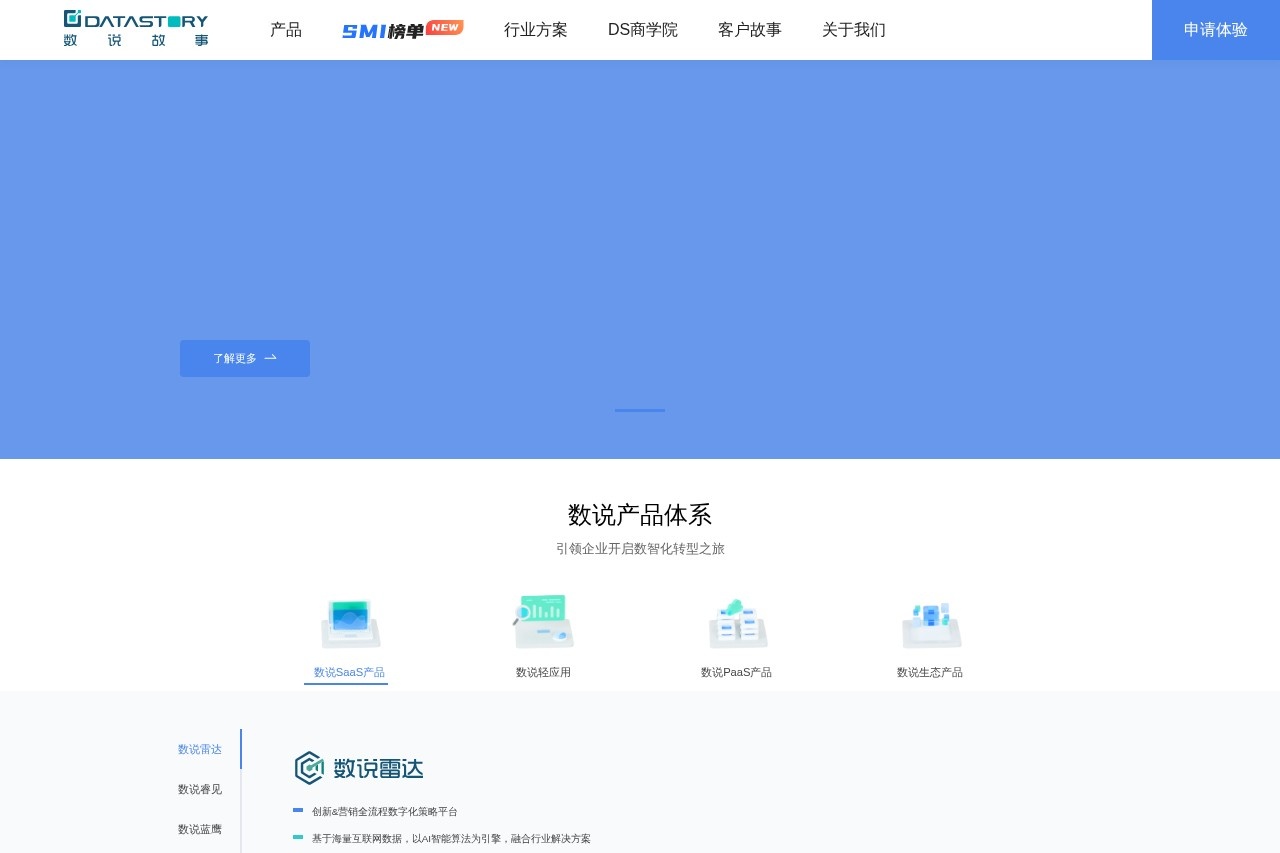Open the DS商学院 menu item

[642, 30]
